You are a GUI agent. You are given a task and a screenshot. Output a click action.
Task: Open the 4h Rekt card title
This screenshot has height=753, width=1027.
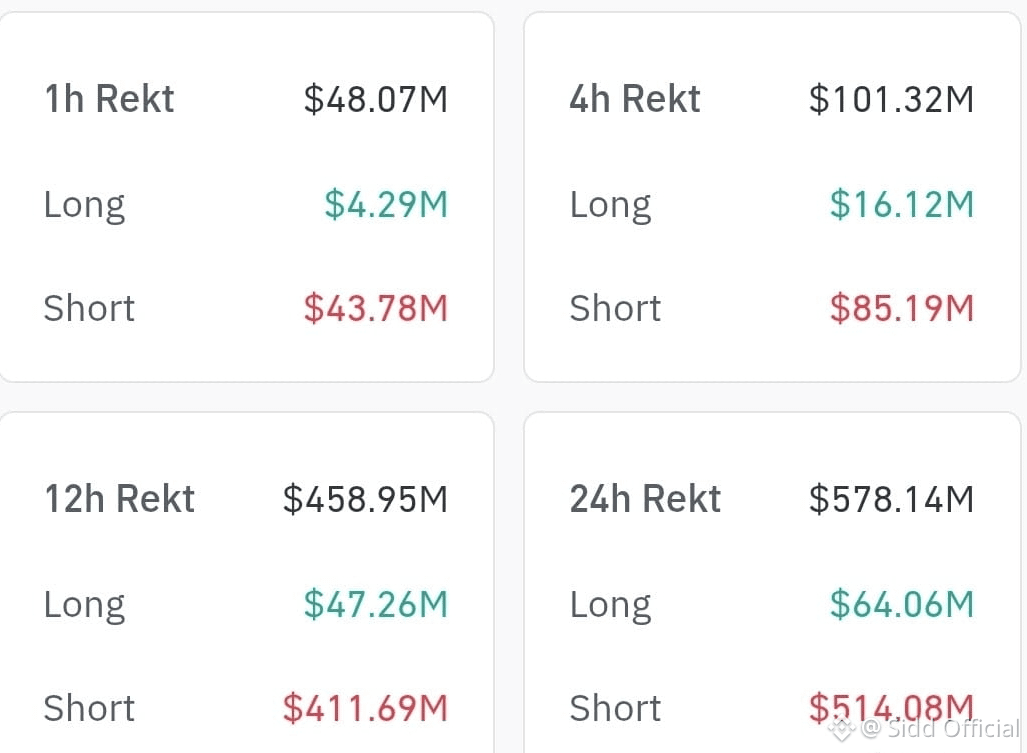click(x=635, y=99)
